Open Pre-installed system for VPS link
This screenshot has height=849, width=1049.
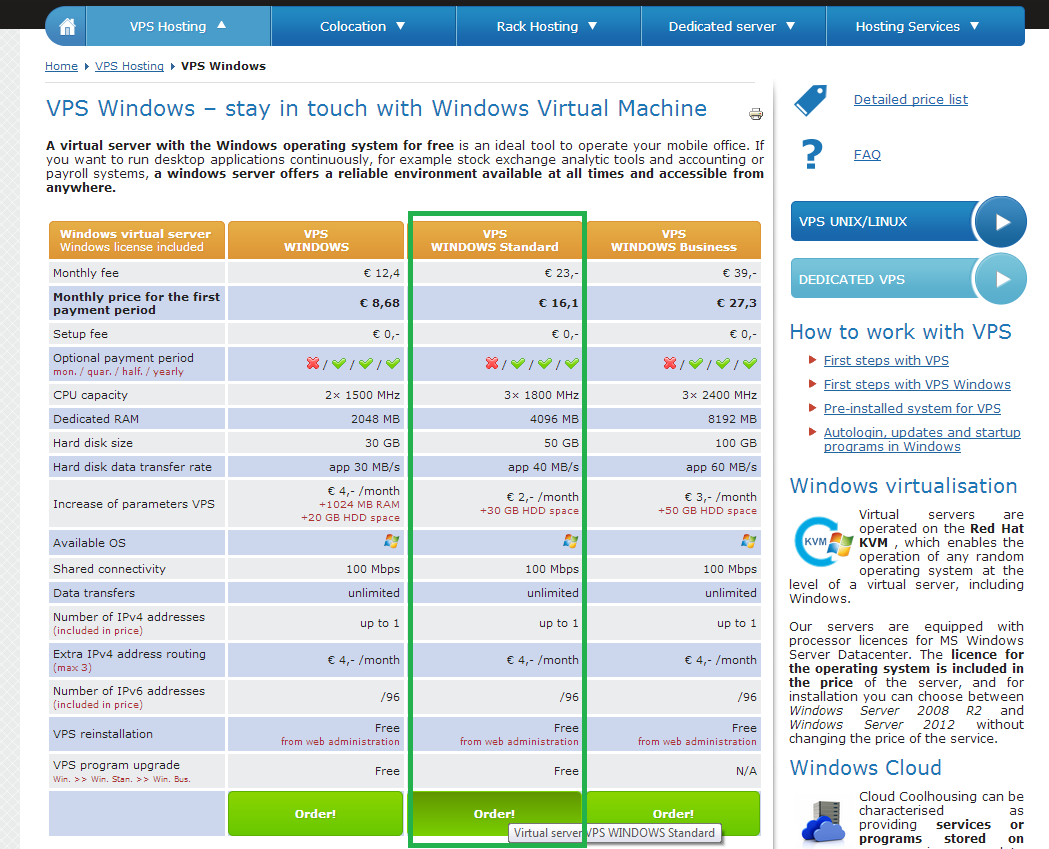pyautogui.click(x=912, y=409)
